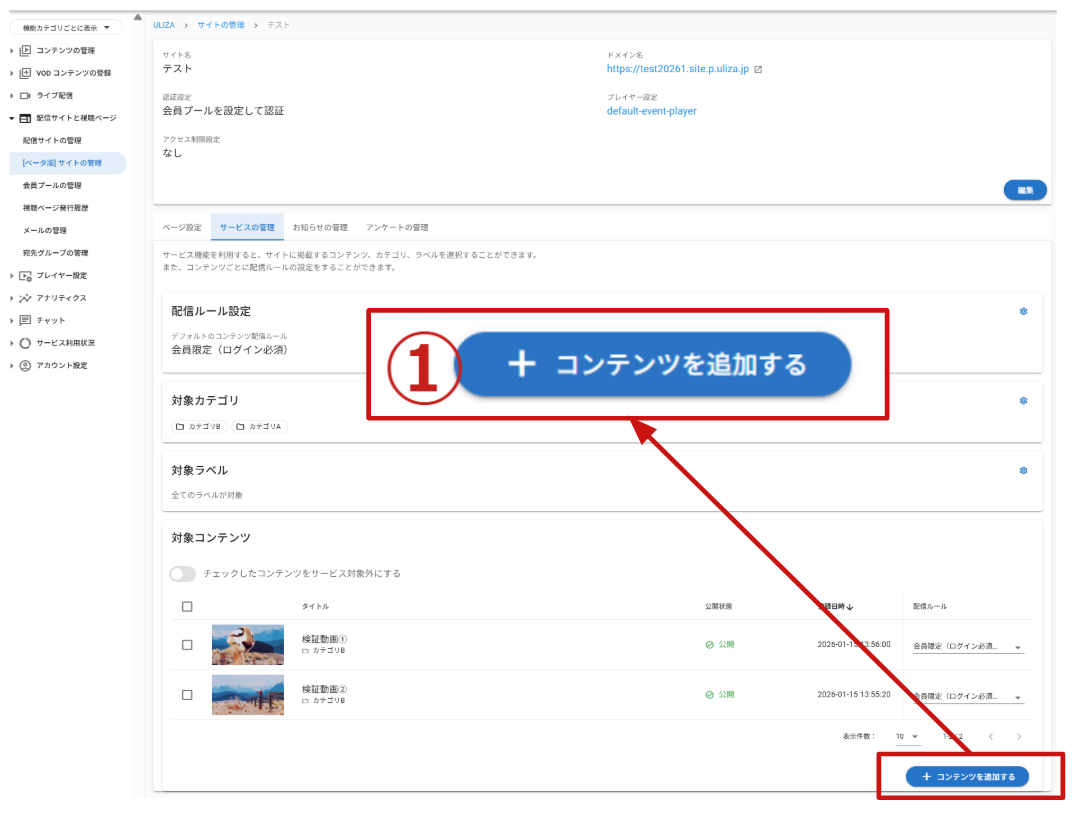Screen dimensions: 1087x814
Task: Open the default-event-player link
Action: (x=651, y=111)
